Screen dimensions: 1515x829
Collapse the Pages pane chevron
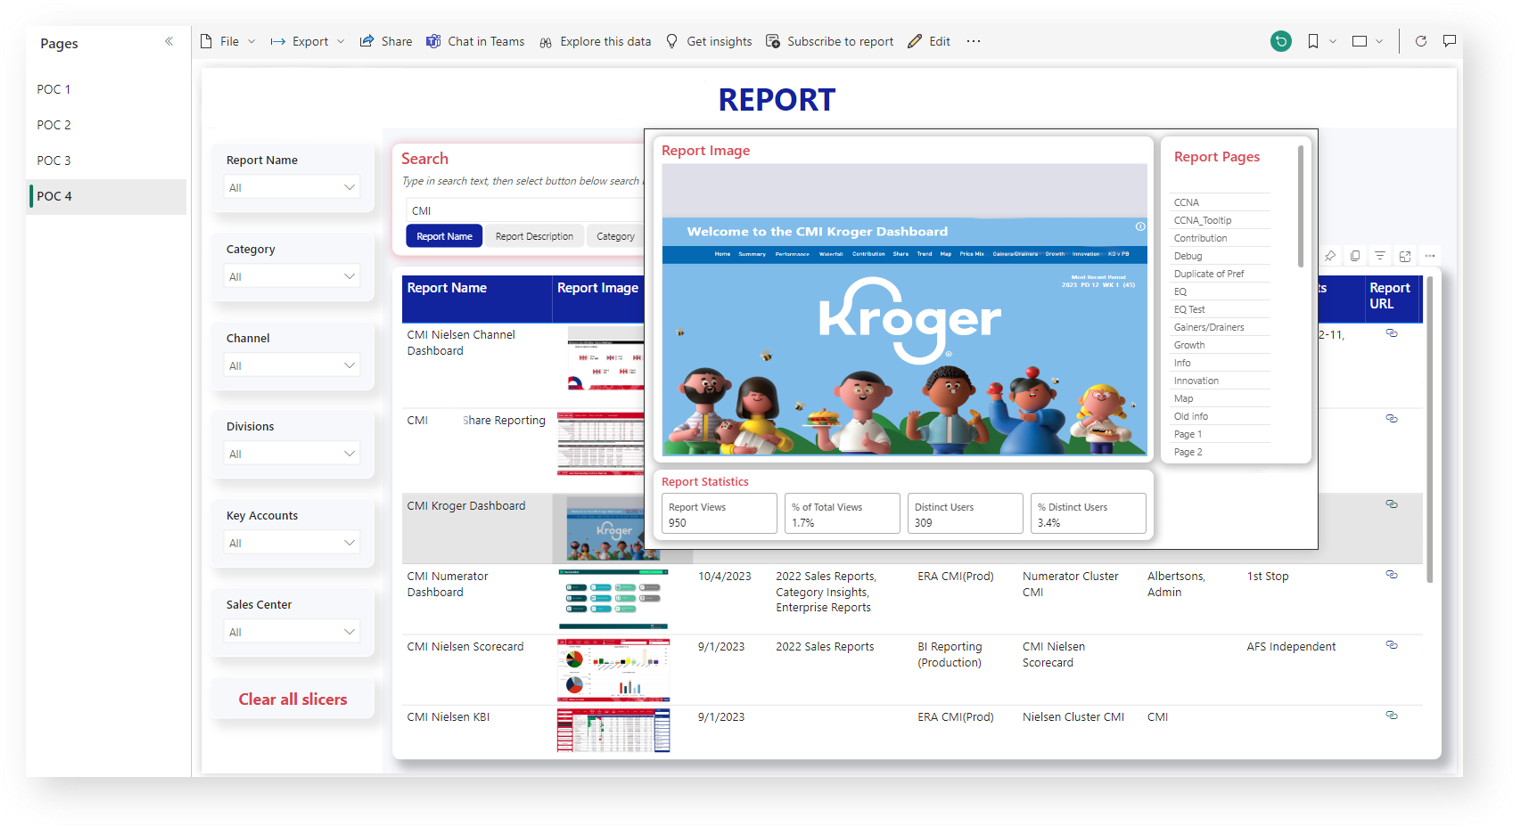tap(168, 42)
